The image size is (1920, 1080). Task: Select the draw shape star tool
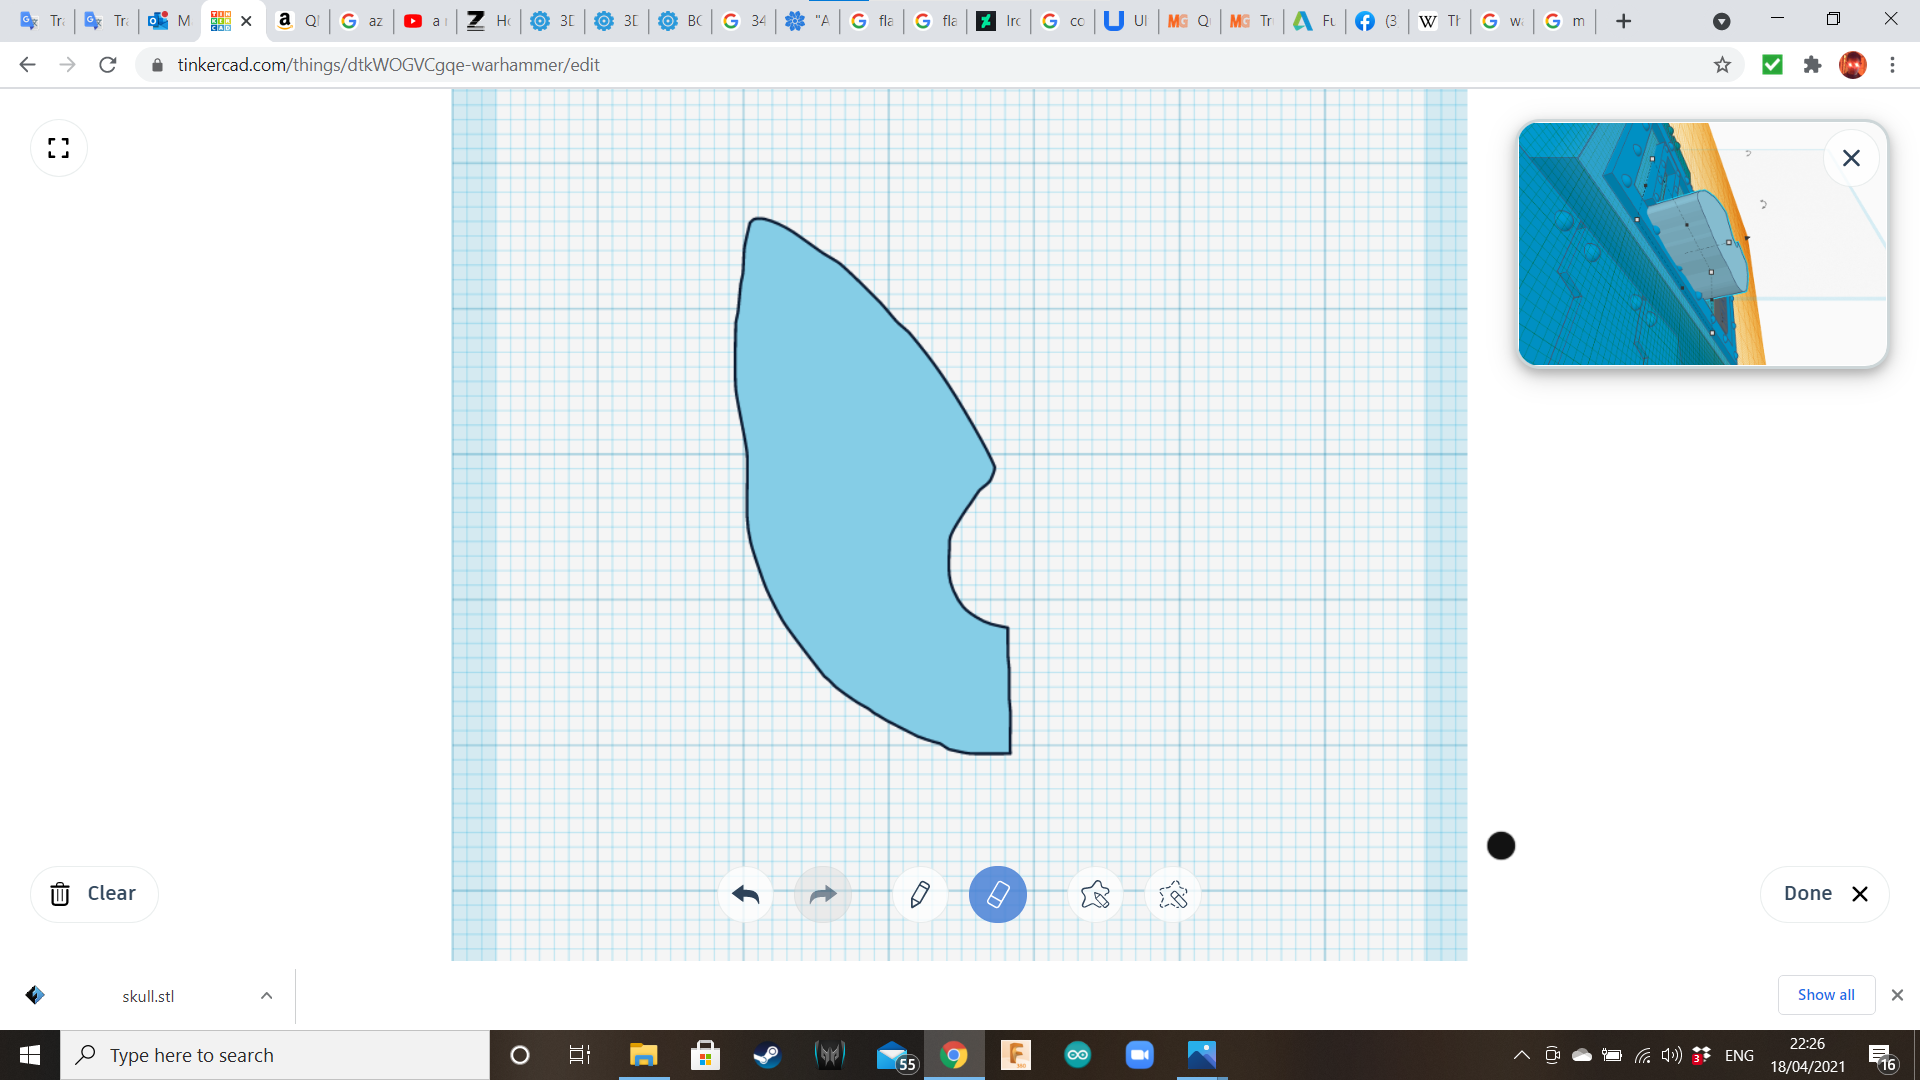1095,895
